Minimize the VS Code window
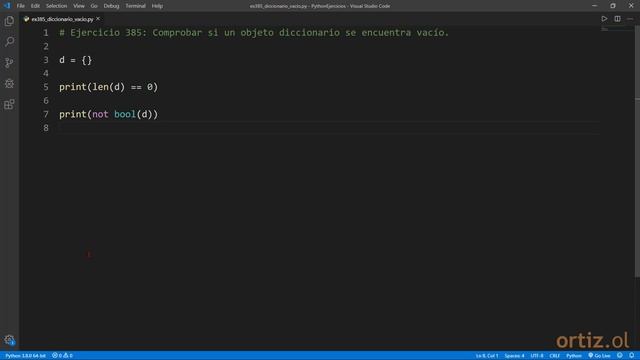The width and height of the screenshot is (640, 360). [594, 6]
